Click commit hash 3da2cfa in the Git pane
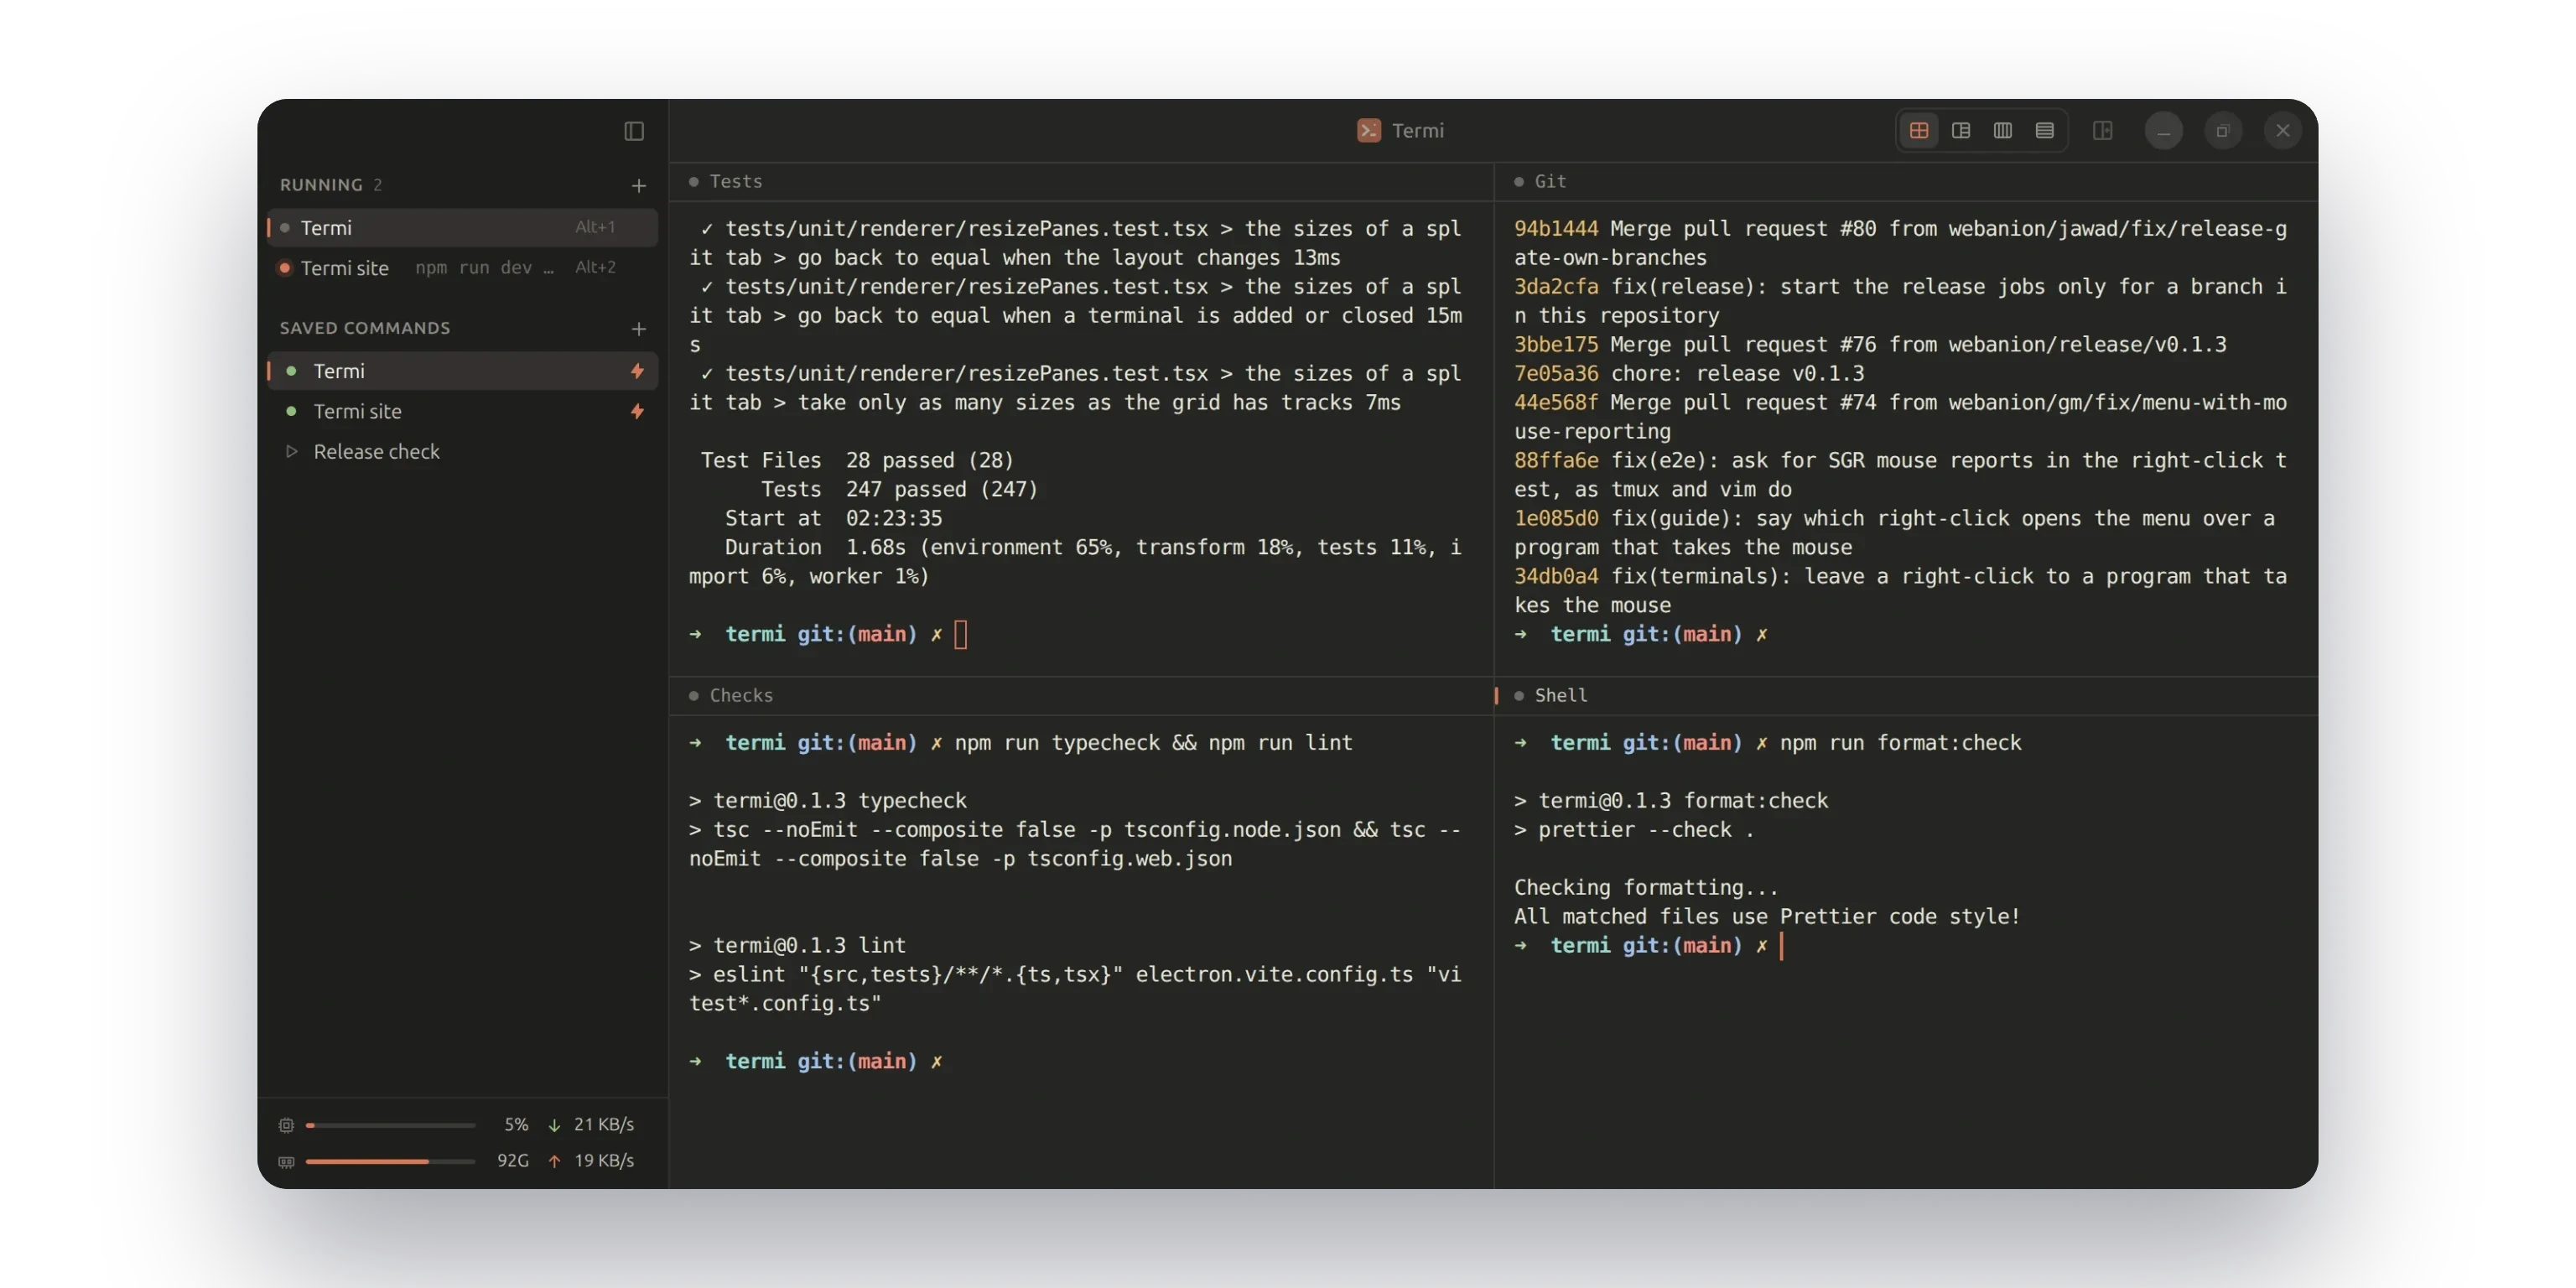 pos(1556,287)
